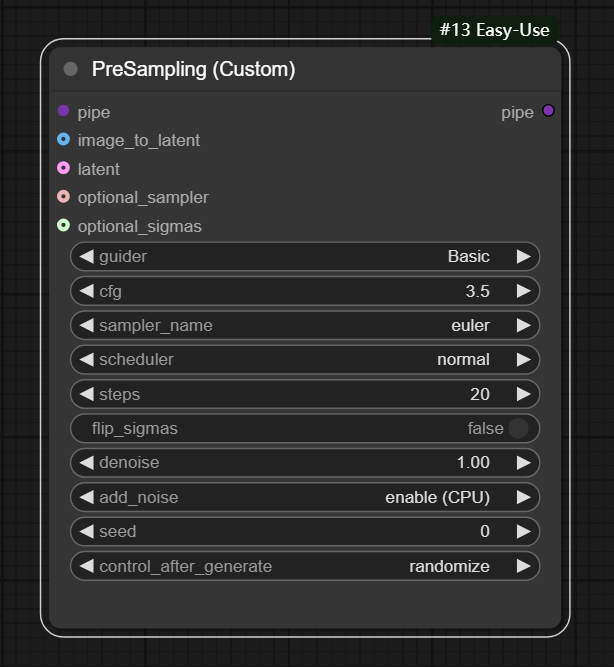Decrease denoise value with left arrow

tap(86, 463)
